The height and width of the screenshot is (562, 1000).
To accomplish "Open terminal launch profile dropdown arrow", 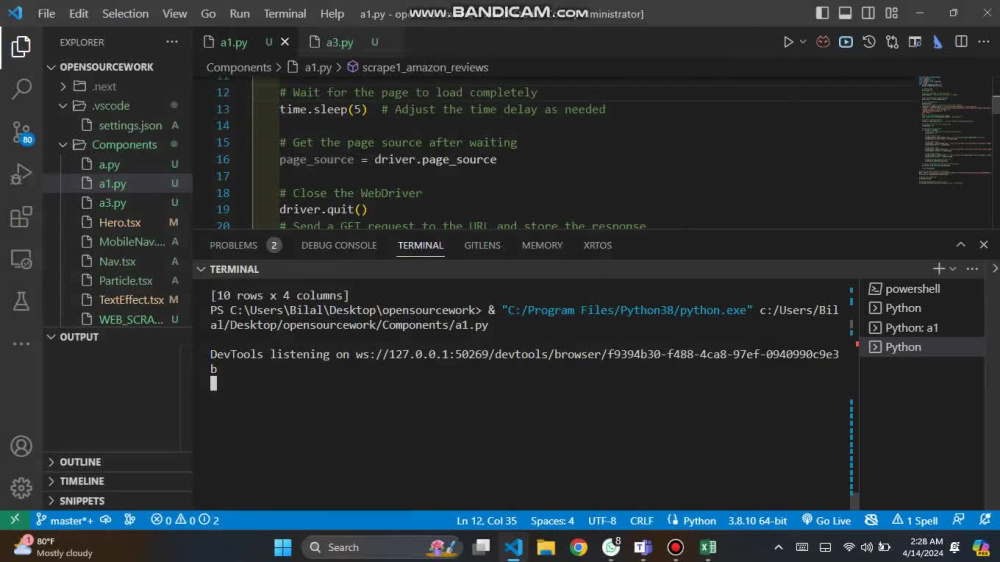I will 953,269.
